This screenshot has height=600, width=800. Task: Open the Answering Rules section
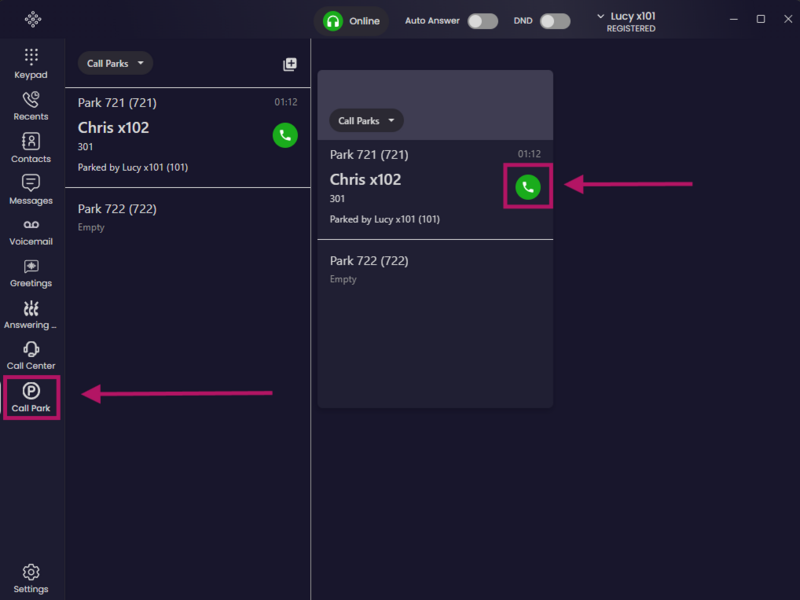click(31, 315)
